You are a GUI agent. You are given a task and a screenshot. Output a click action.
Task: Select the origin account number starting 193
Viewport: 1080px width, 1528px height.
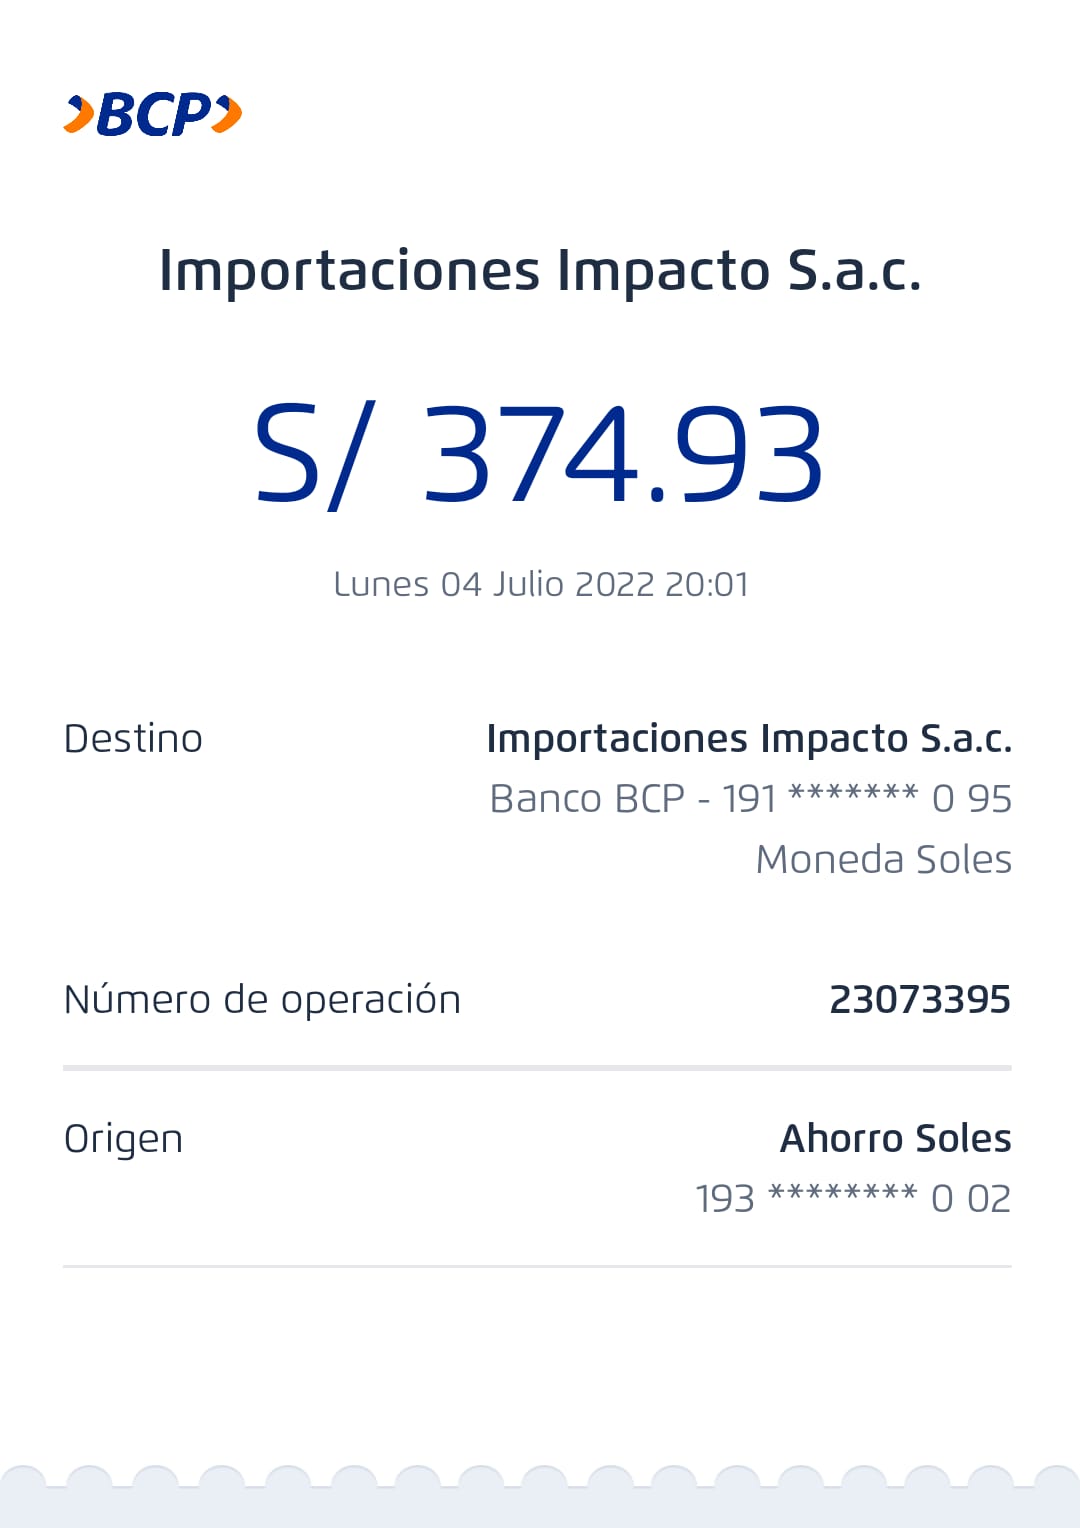[852, 1198]
